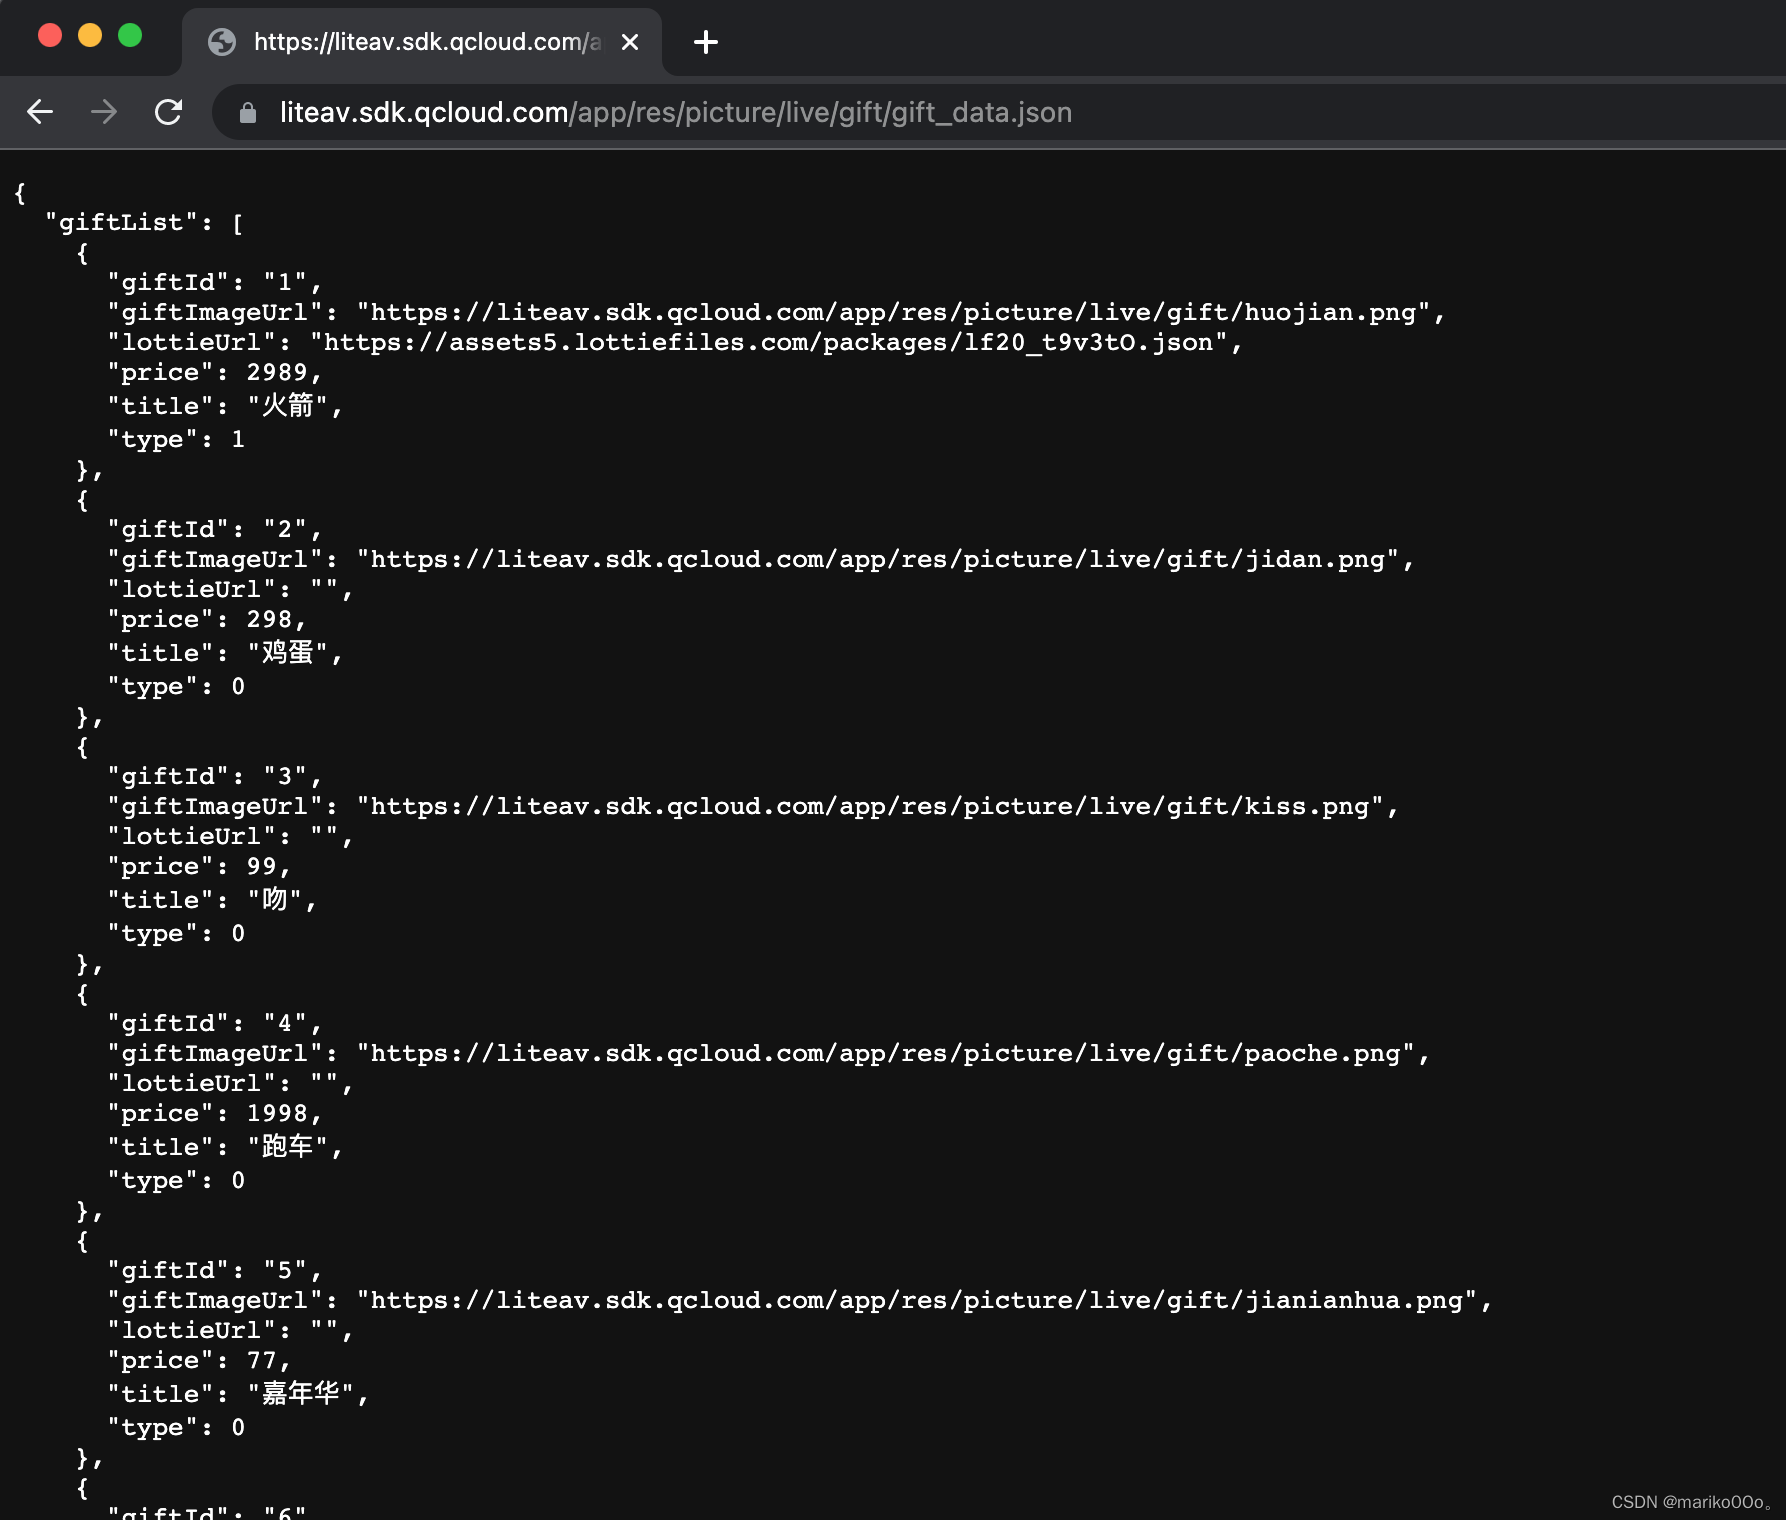Click the title "吻" line
The image size is (1786, 1520).
coord(212,900)
